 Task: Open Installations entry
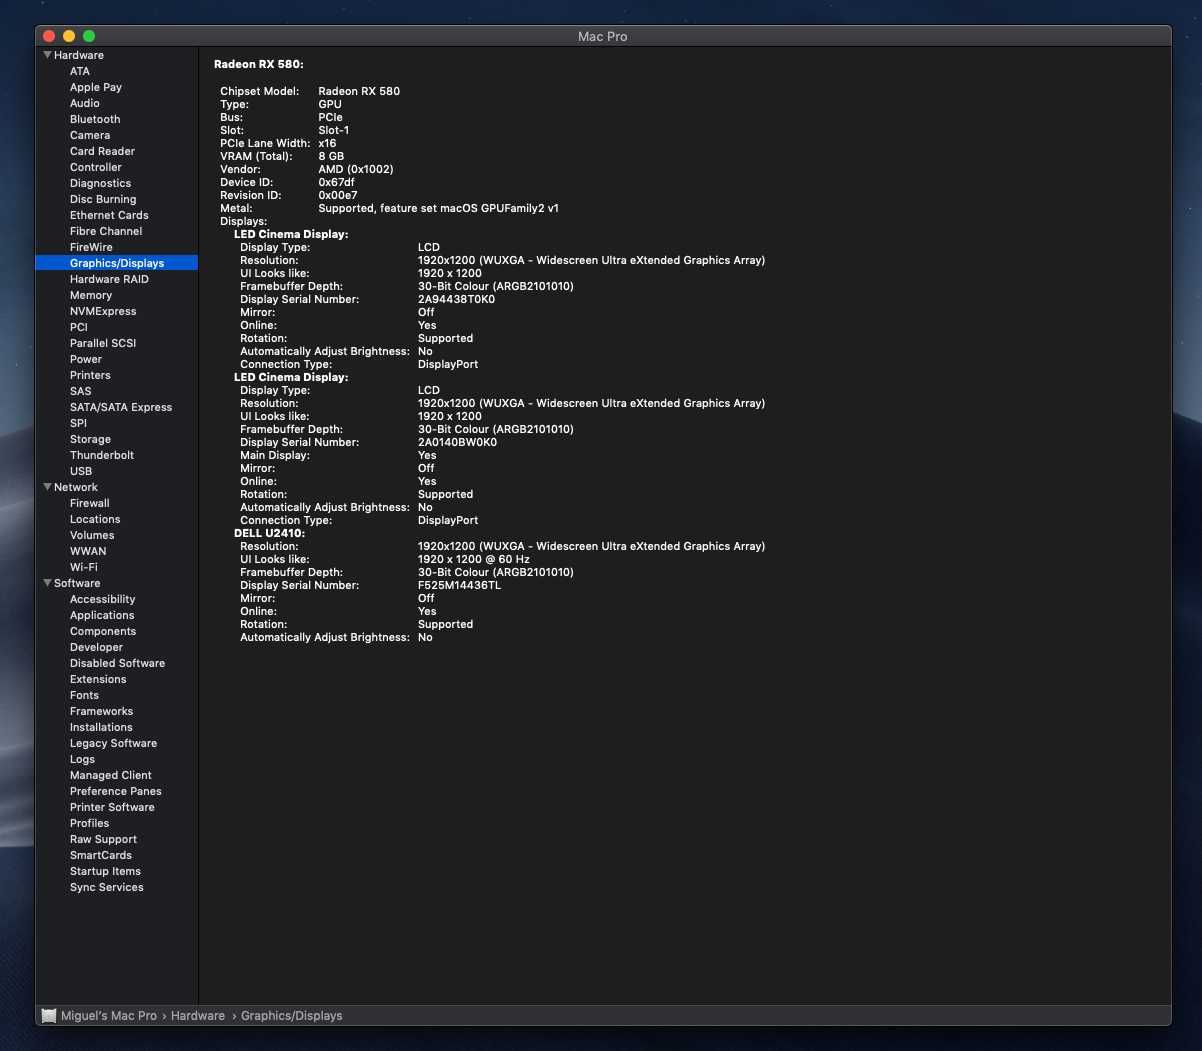click(101, 727)
